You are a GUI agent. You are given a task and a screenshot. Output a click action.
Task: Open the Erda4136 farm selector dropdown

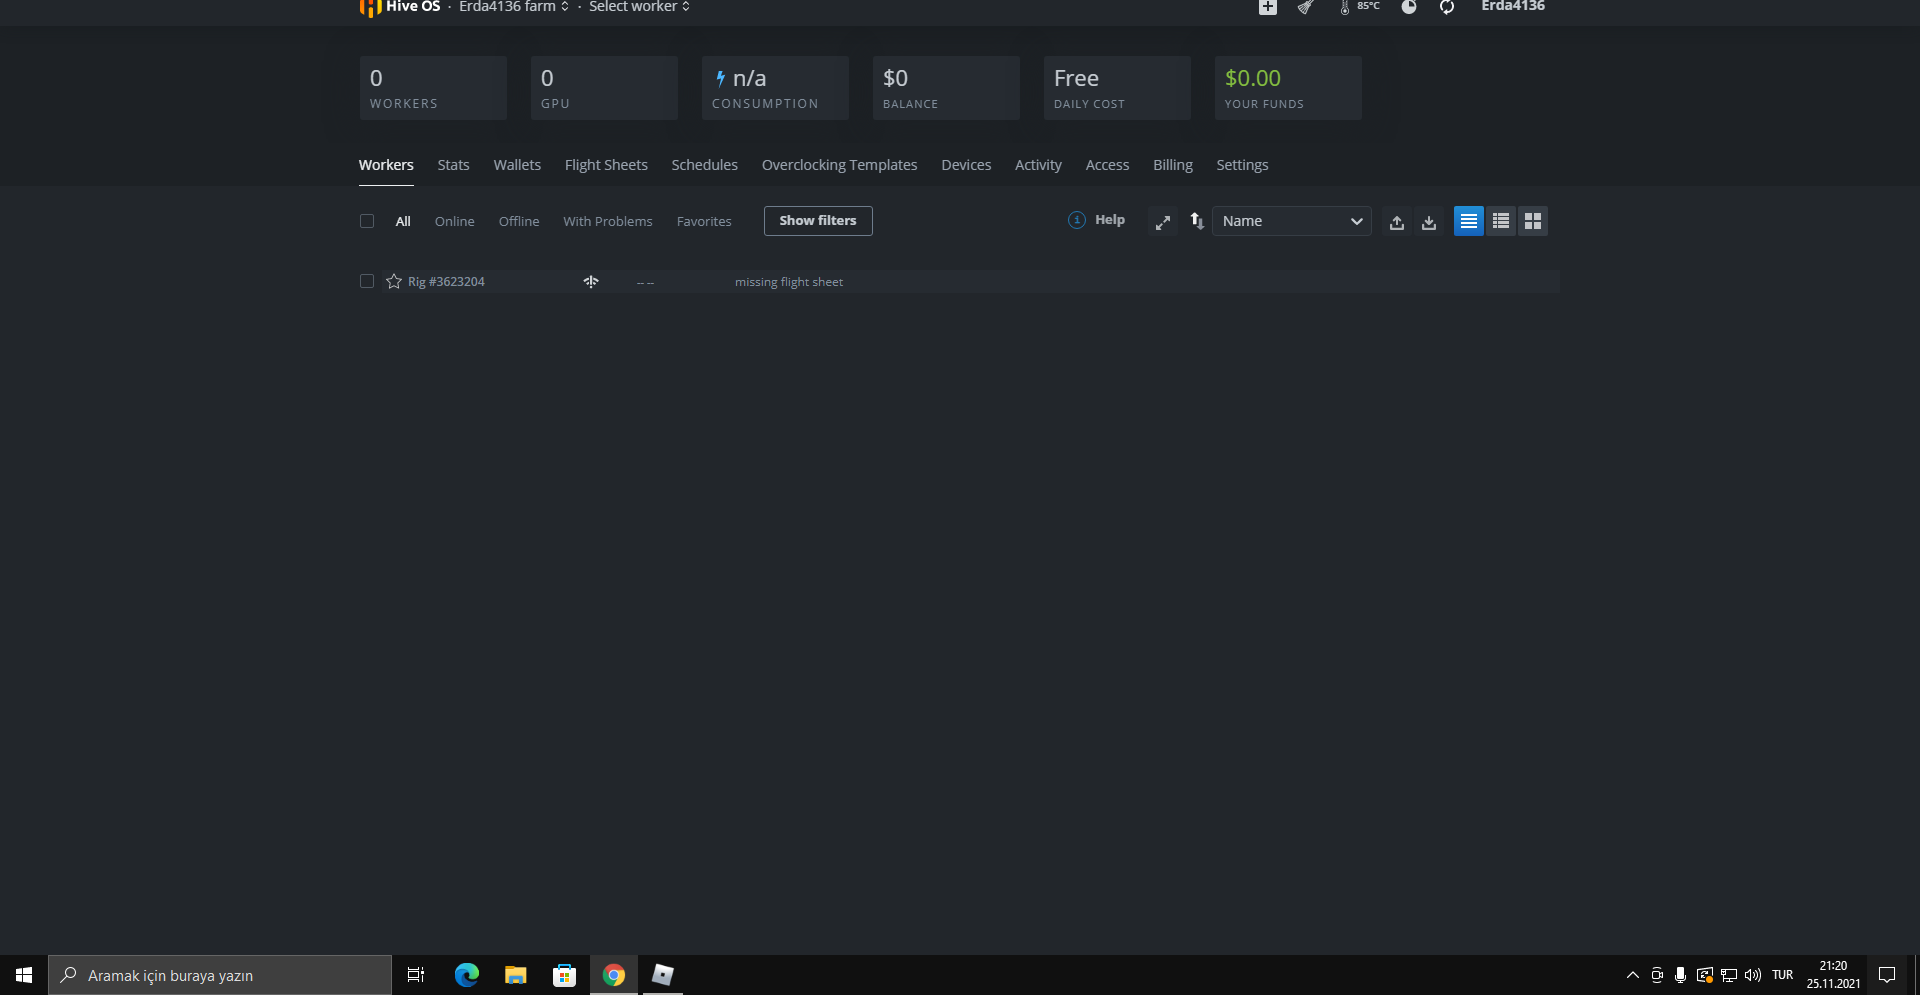[x=514, y=7]
